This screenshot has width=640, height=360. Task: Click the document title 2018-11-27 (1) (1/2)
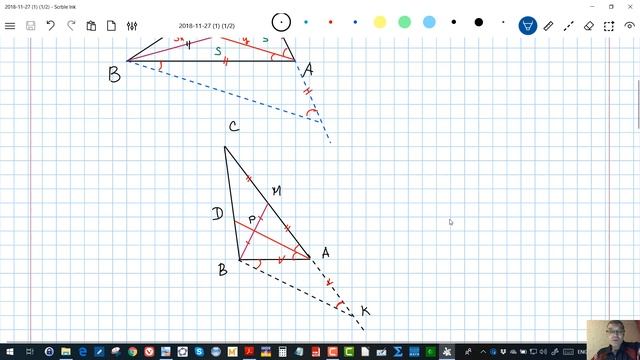pos(207,26)
